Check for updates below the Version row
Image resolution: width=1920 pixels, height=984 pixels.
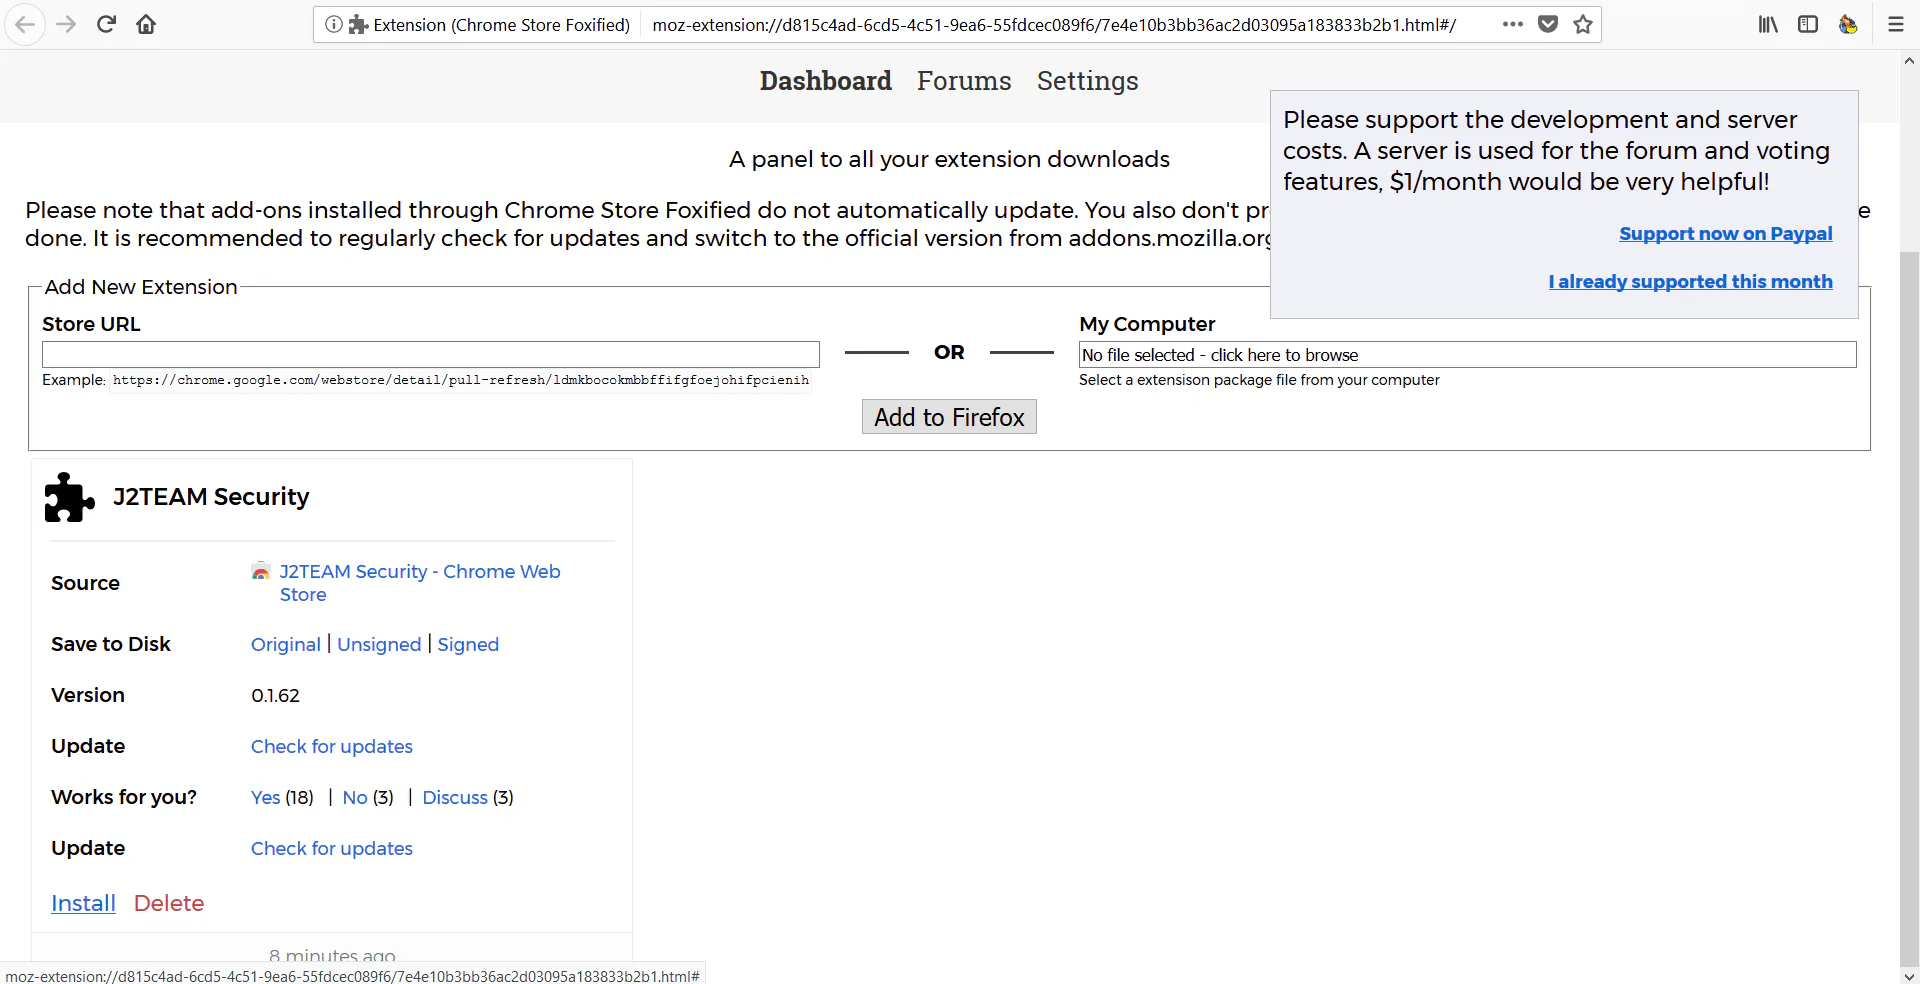point(332,747)
